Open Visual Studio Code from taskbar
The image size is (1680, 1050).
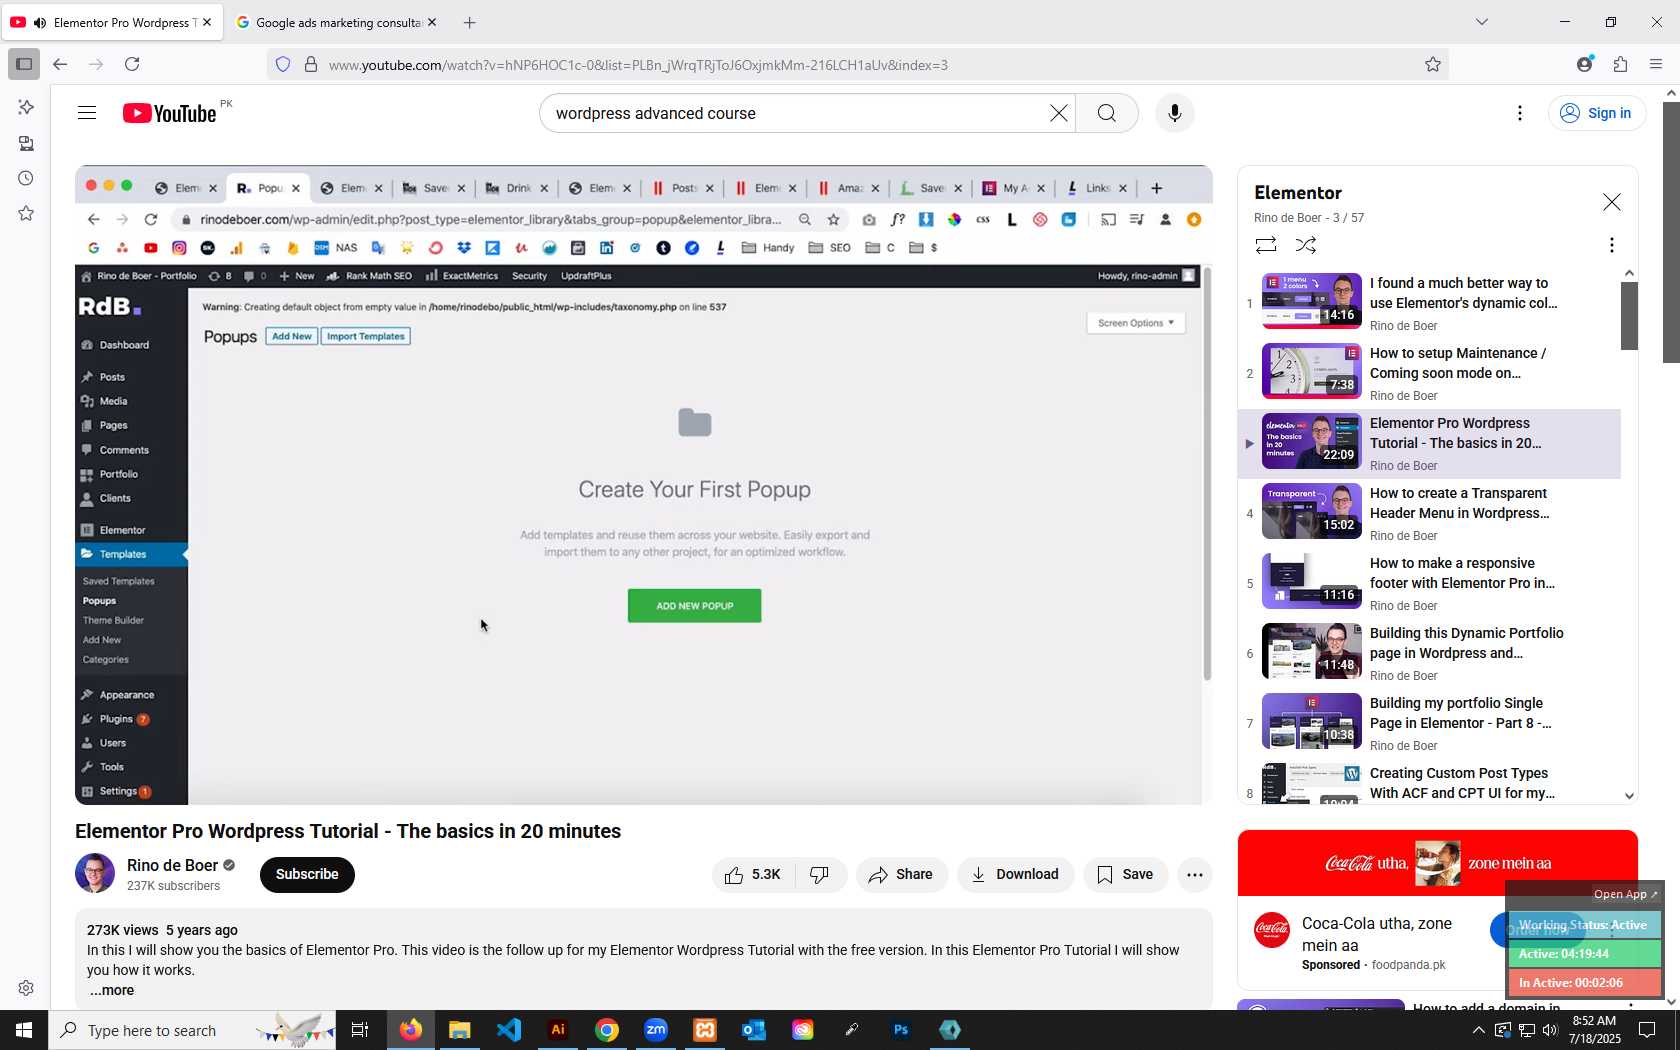(x=509, y=1030)
